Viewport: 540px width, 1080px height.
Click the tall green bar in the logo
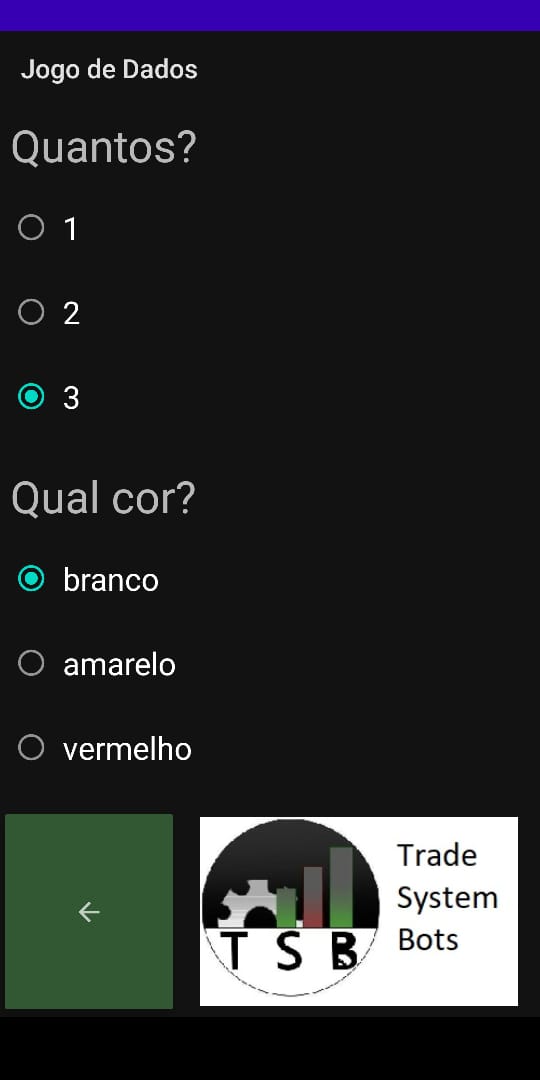pos(341,887)
